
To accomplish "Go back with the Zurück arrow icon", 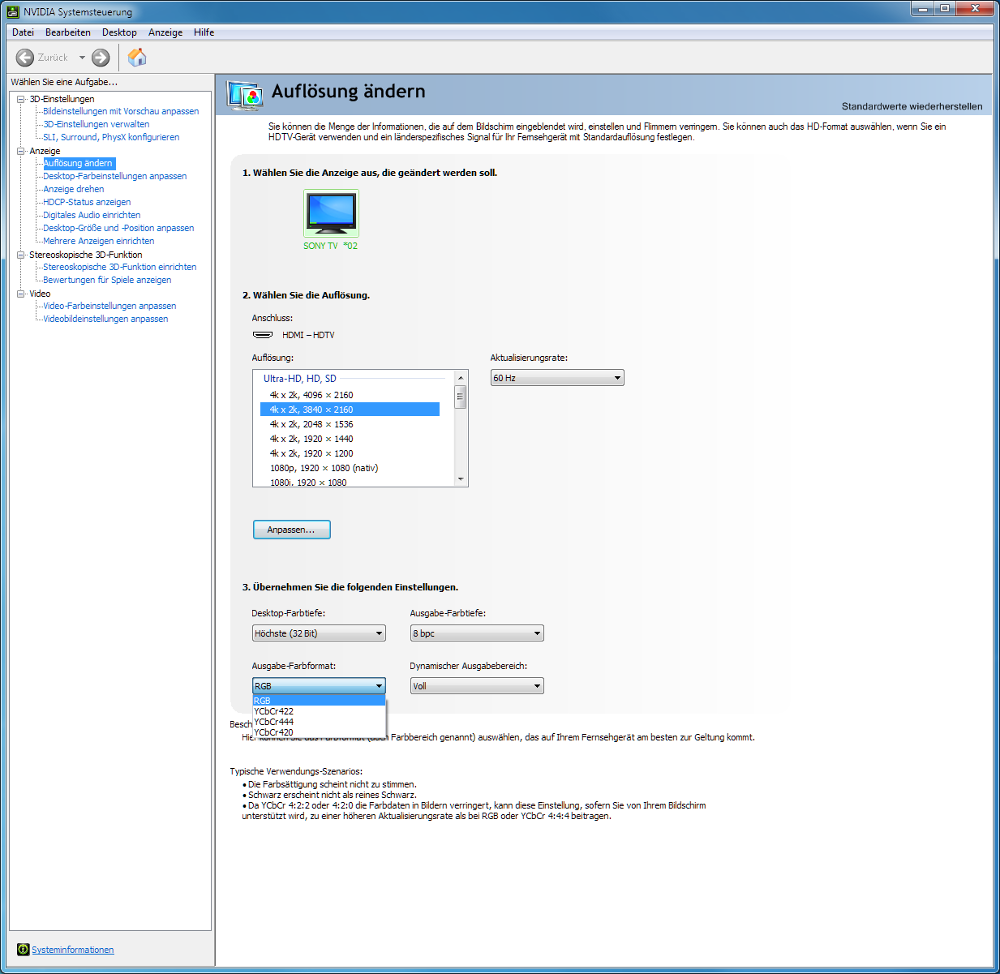I will (25, 58).
